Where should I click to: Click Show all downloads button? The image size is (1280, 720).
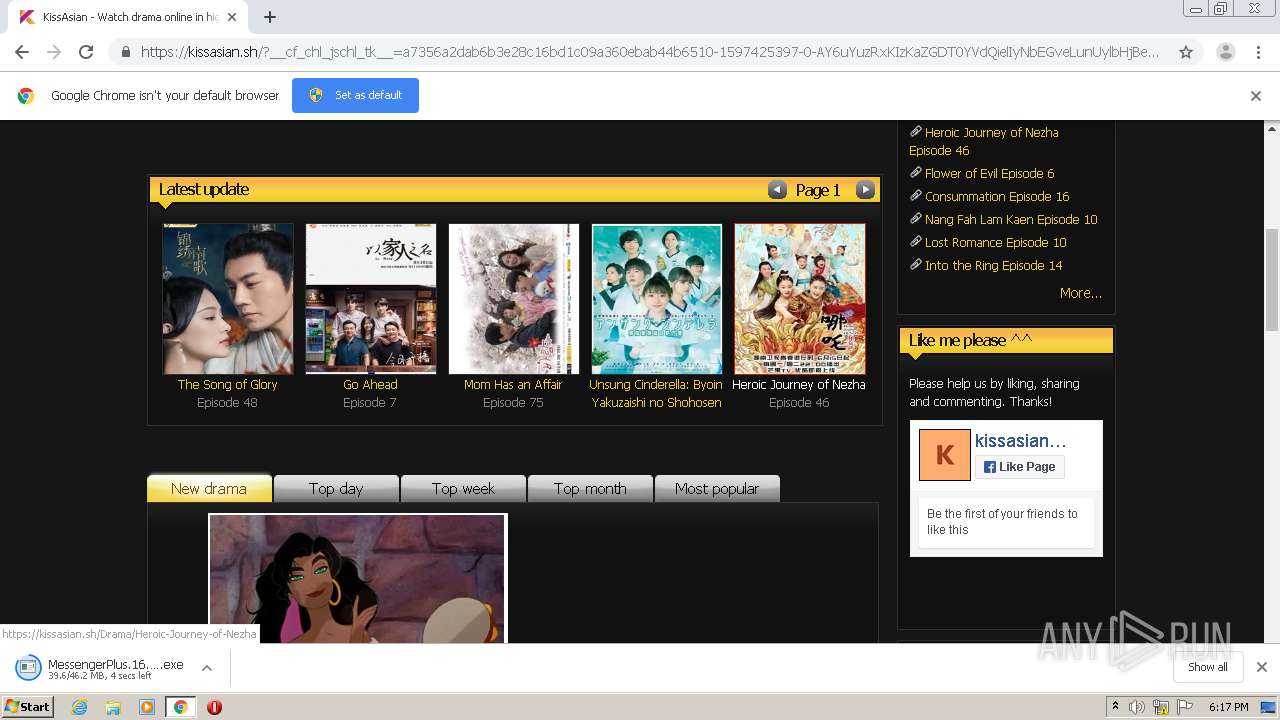(x=1208, y=667)
